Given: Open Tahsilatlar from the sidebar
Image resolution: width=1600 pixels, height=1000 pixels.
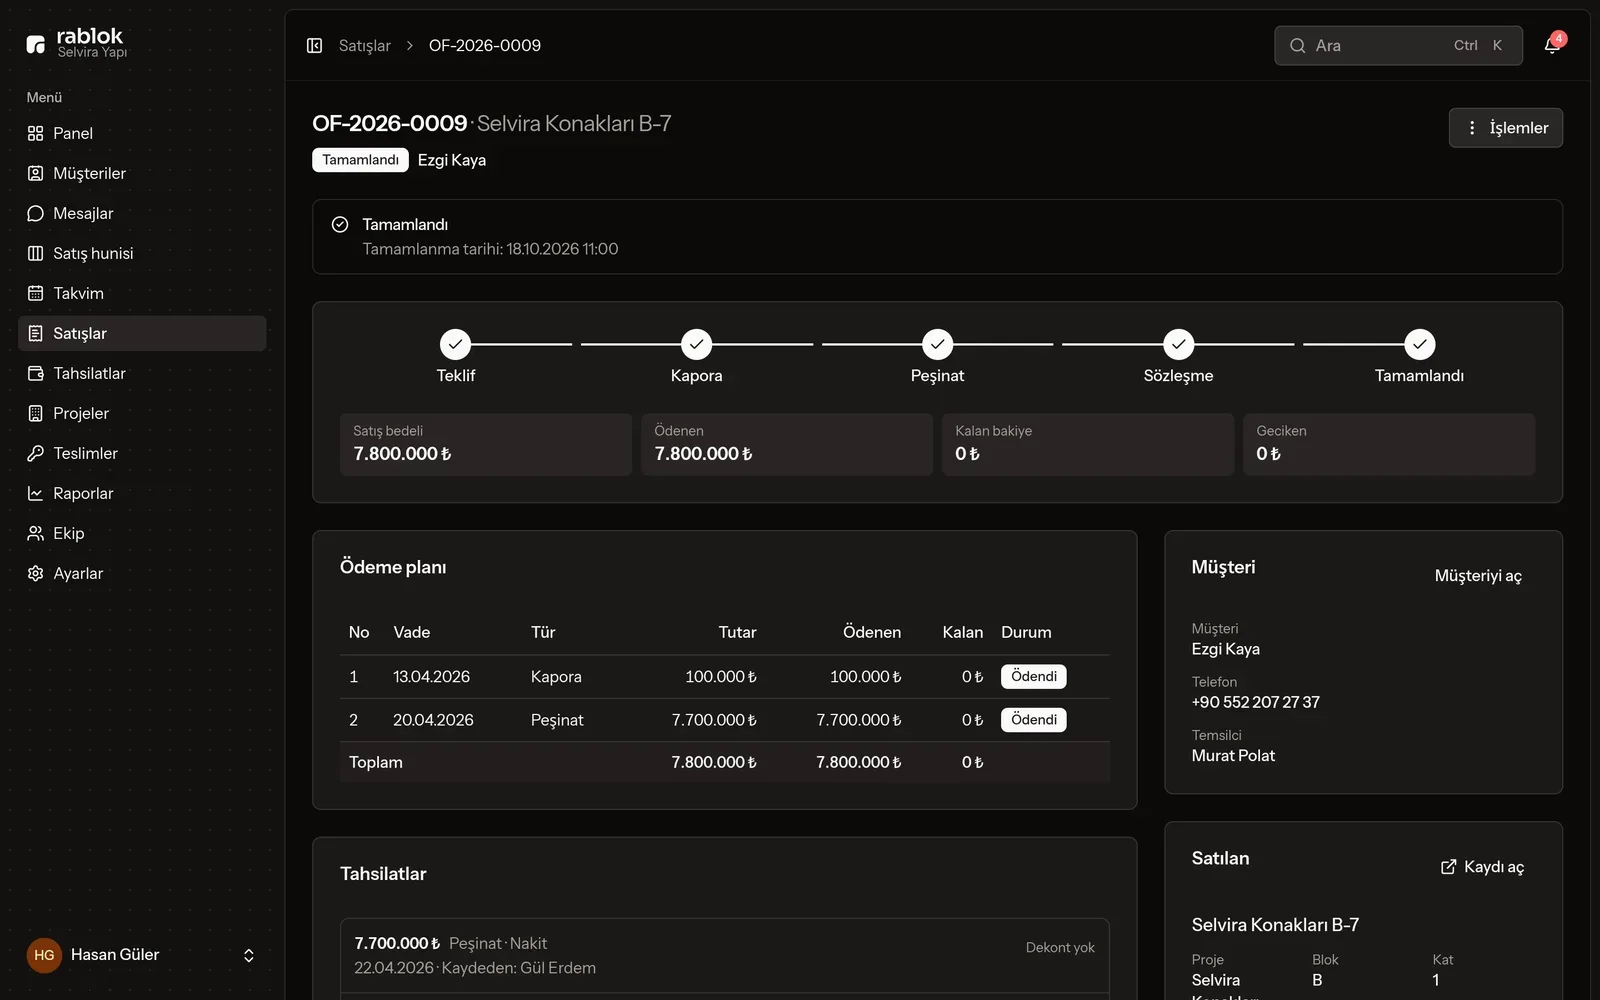Looking at the screenshot, I should point(142,373).
